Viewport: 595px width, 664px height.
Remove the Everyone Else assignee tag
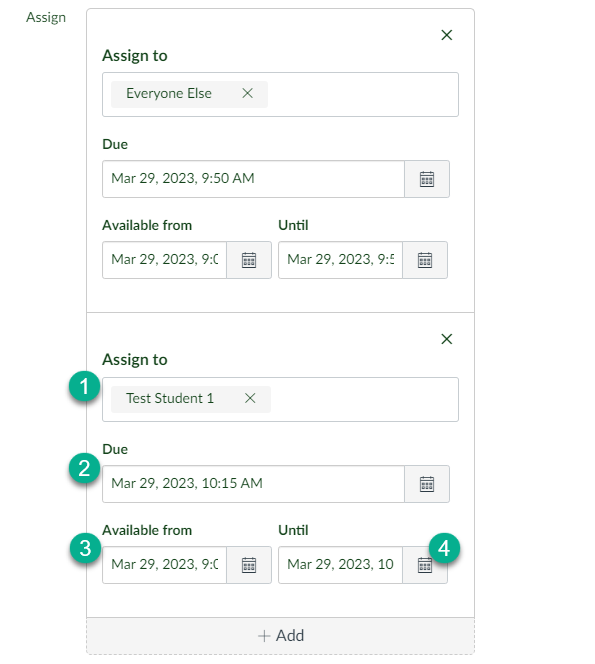coord(247,93)
